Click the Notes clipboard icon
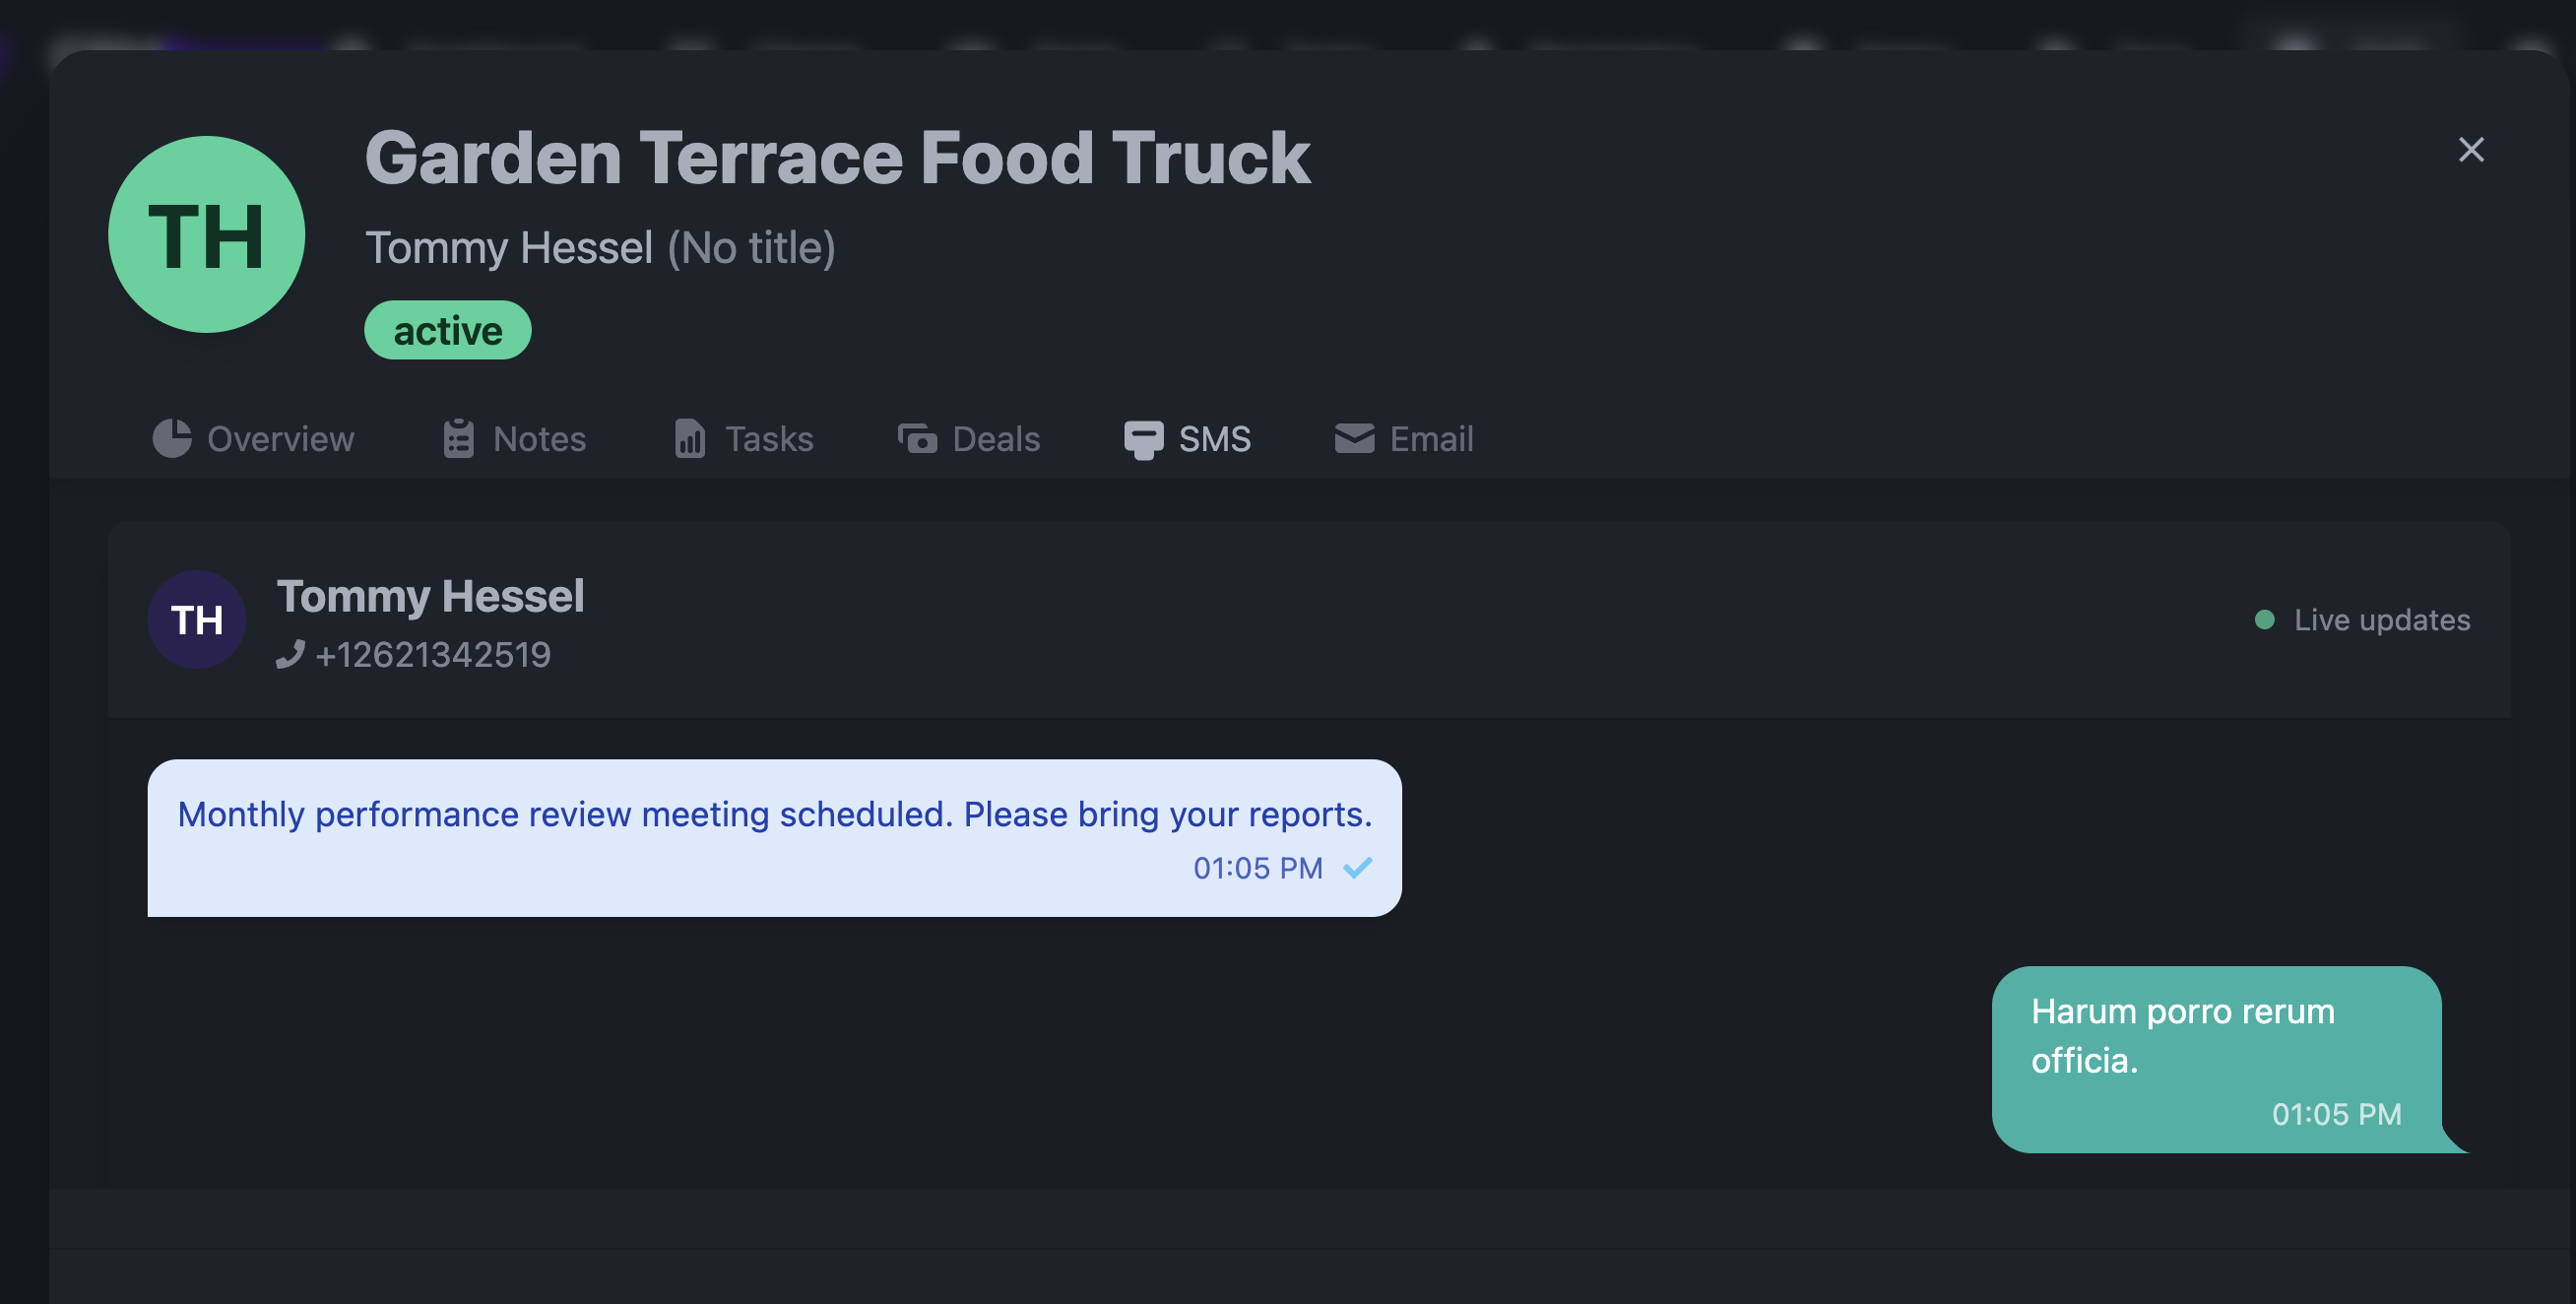This screenshot has height=1304, width=2576. click(459, 439)
